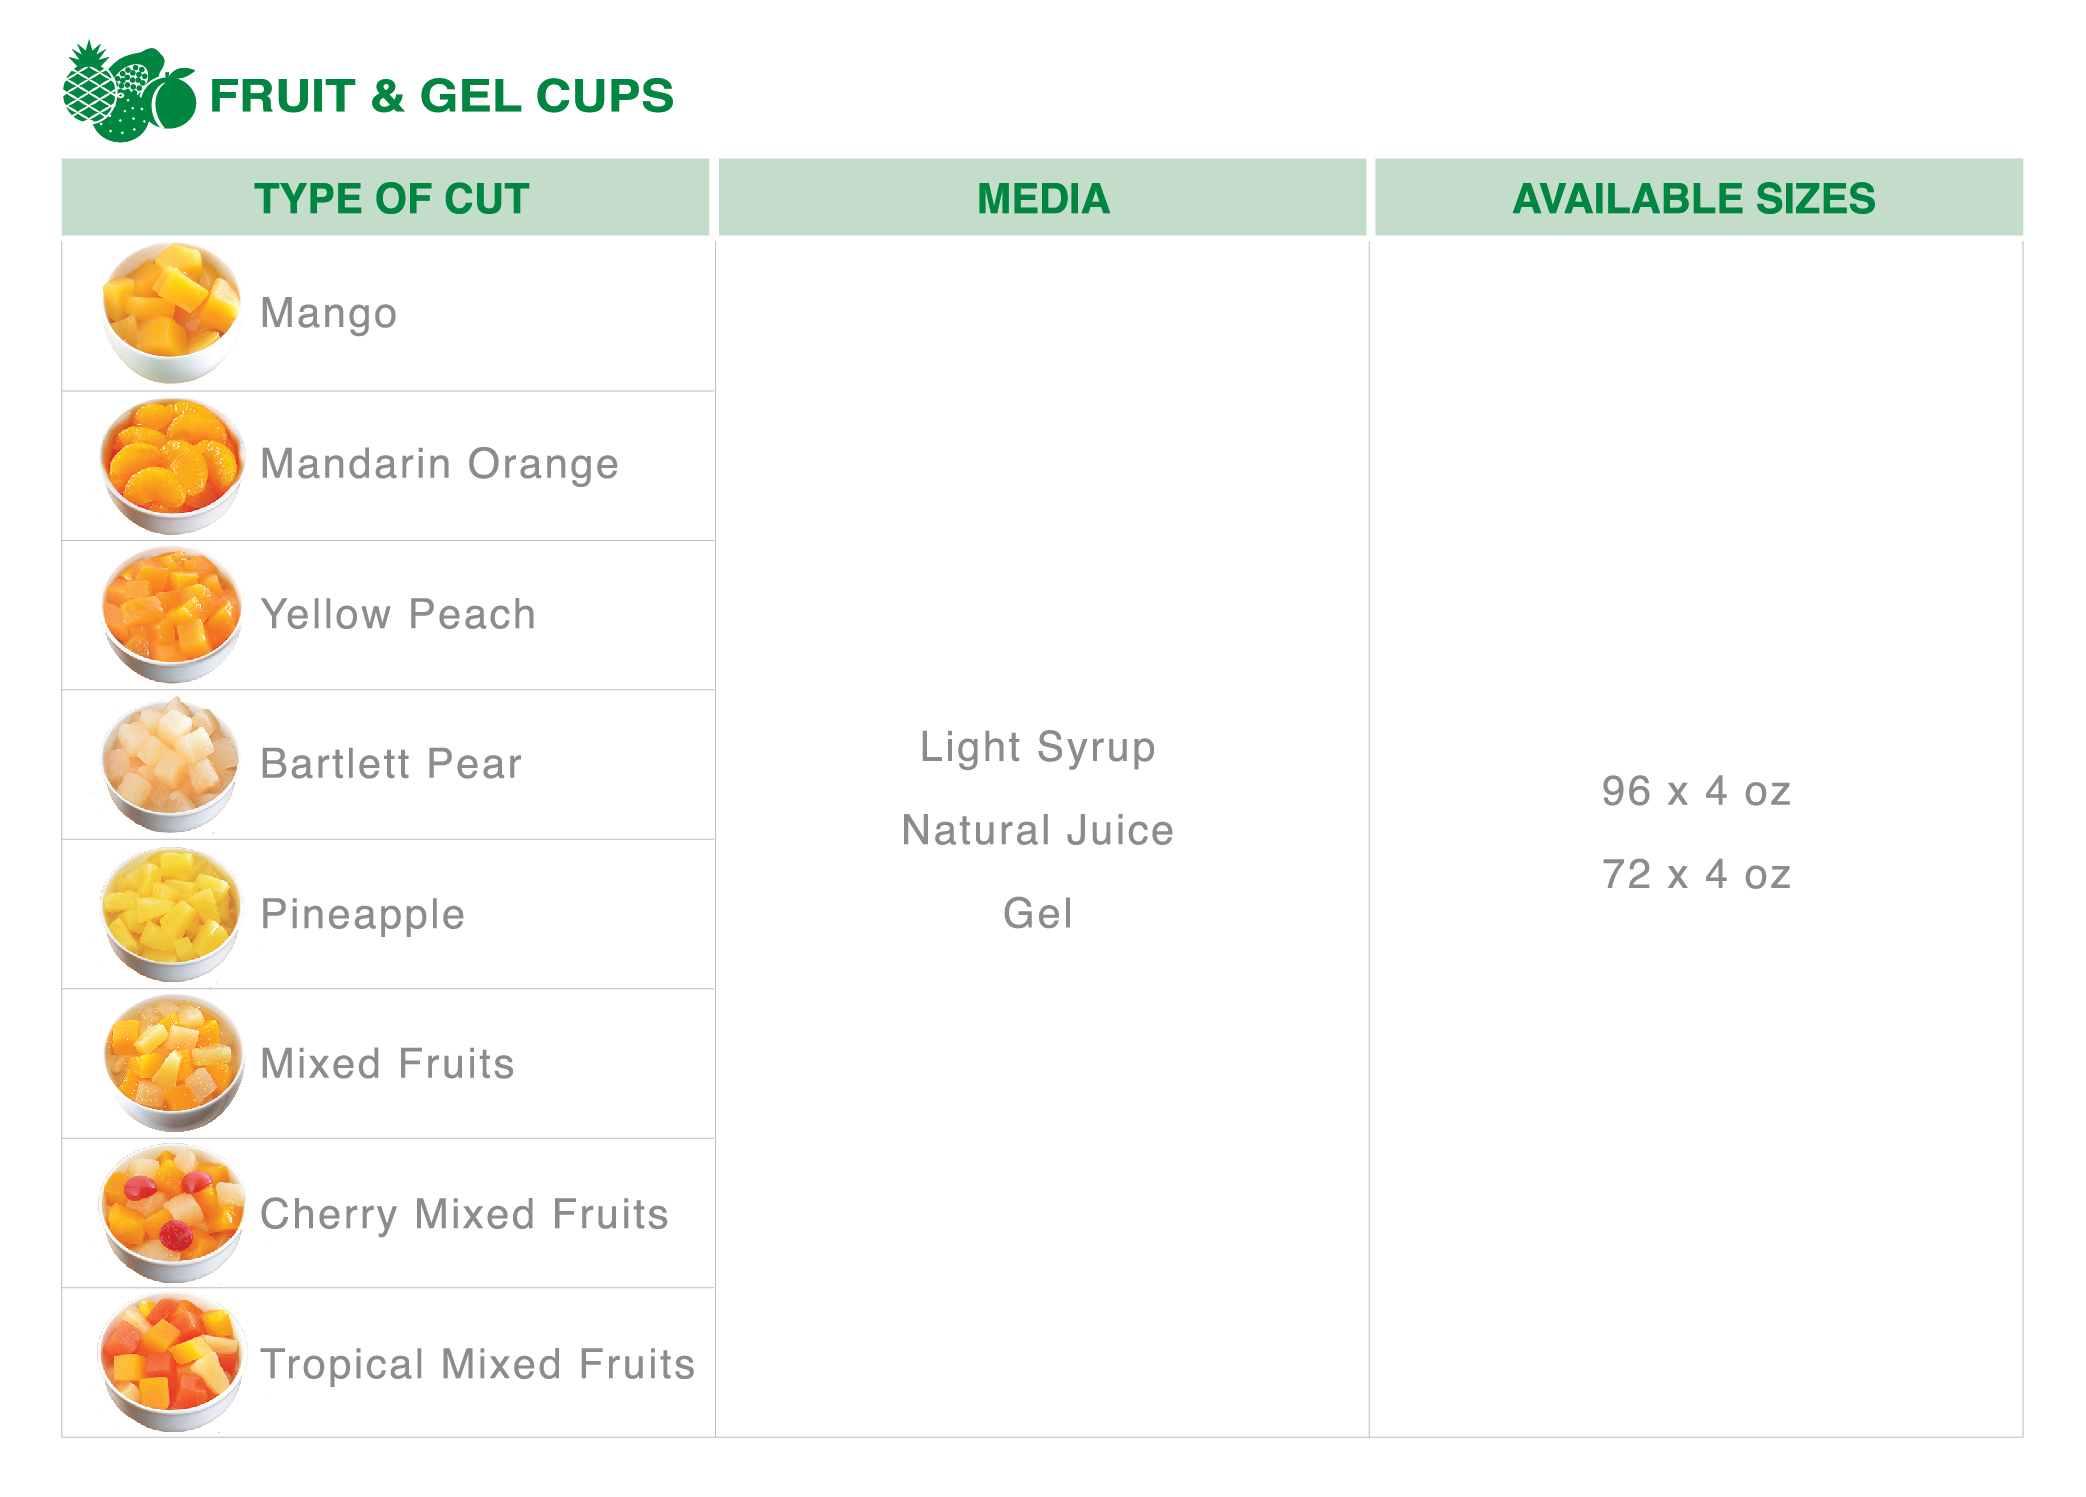
Task: Click the Tropical Mixed Fruits label
Action: [x=477, y=1365]
